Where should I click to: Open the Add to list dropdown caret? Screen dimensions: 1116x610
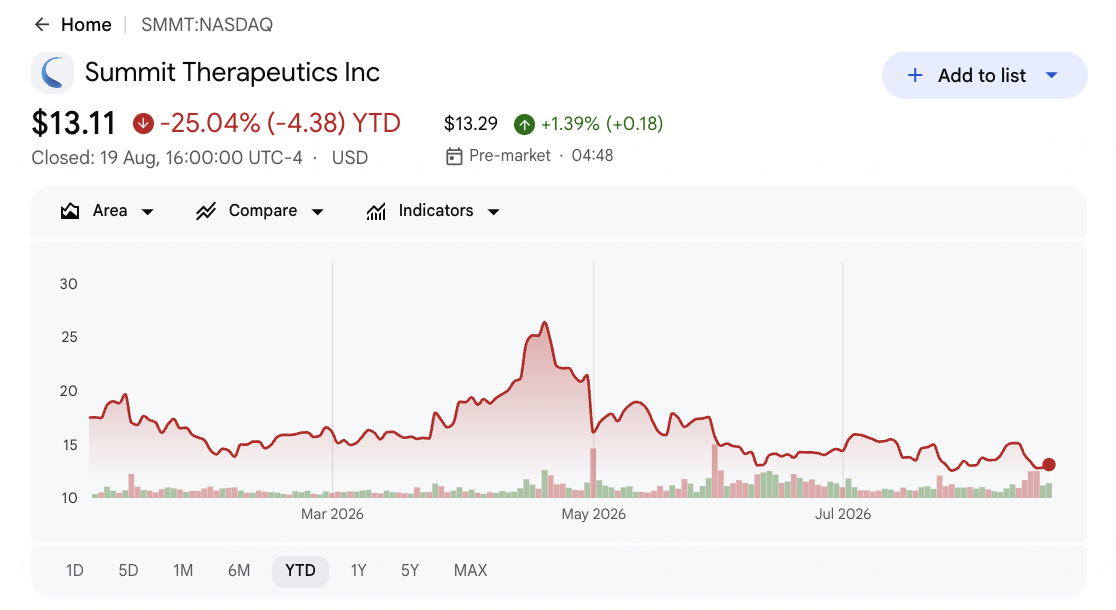1051,75
